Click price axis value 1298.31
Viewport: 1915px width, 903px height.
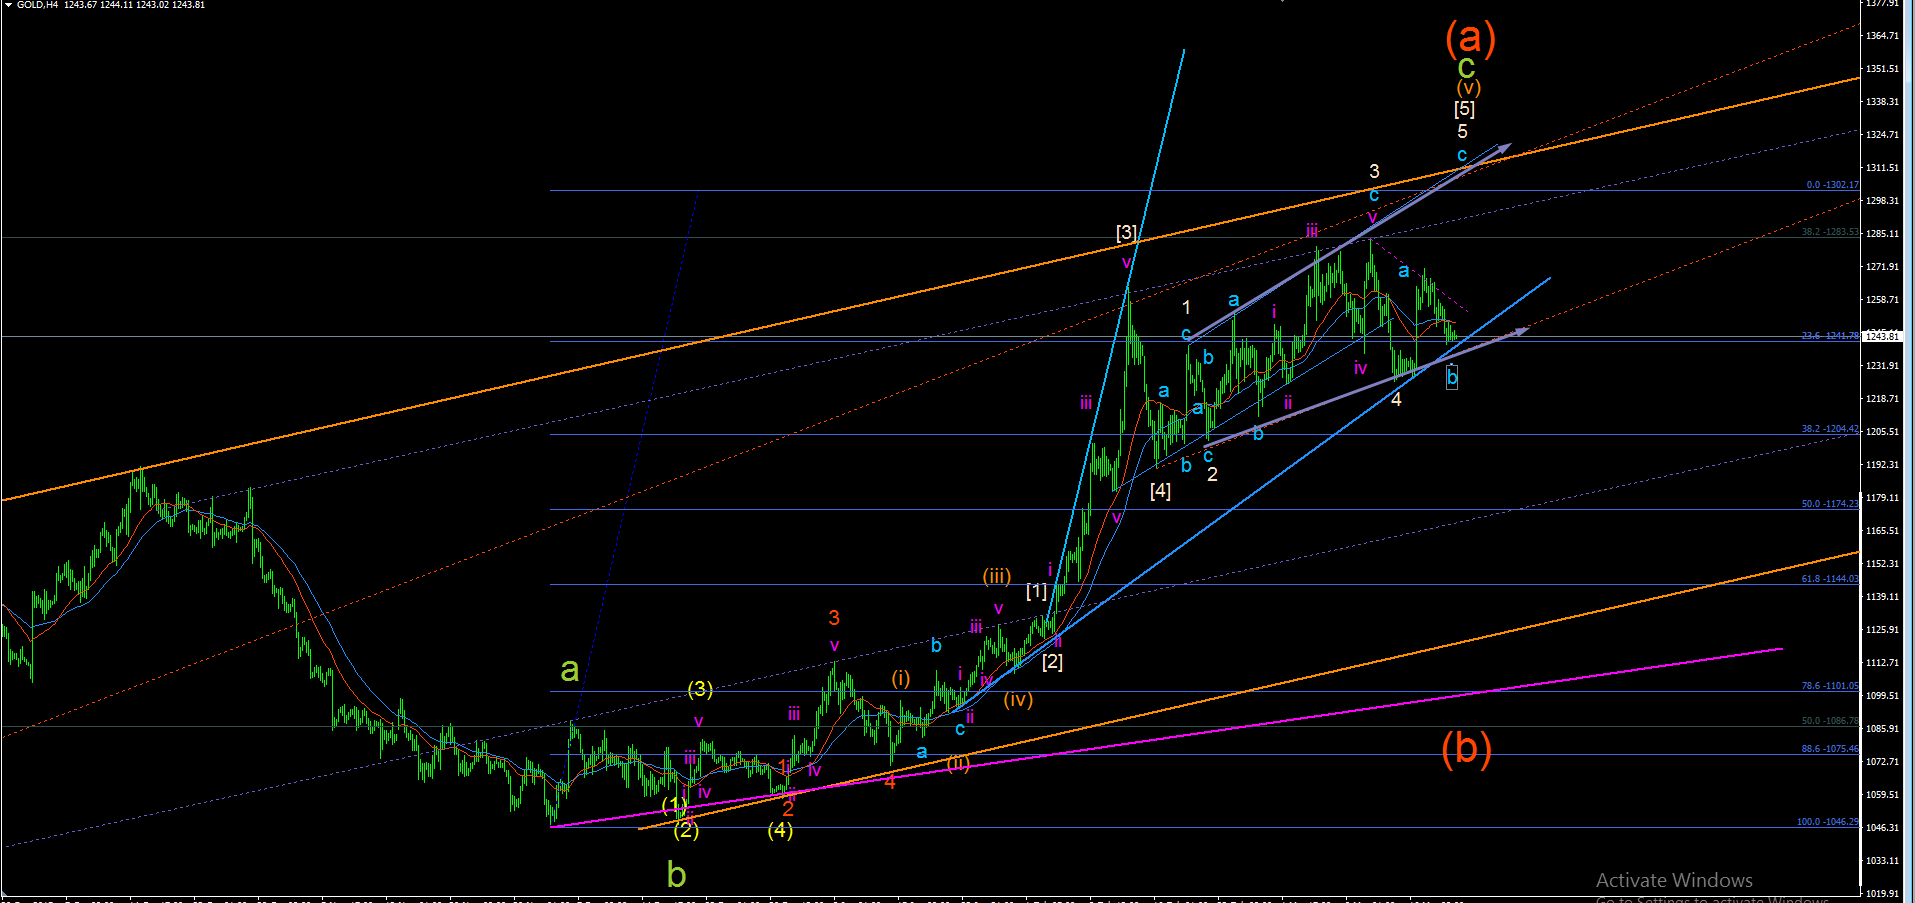click(1882, 201)
